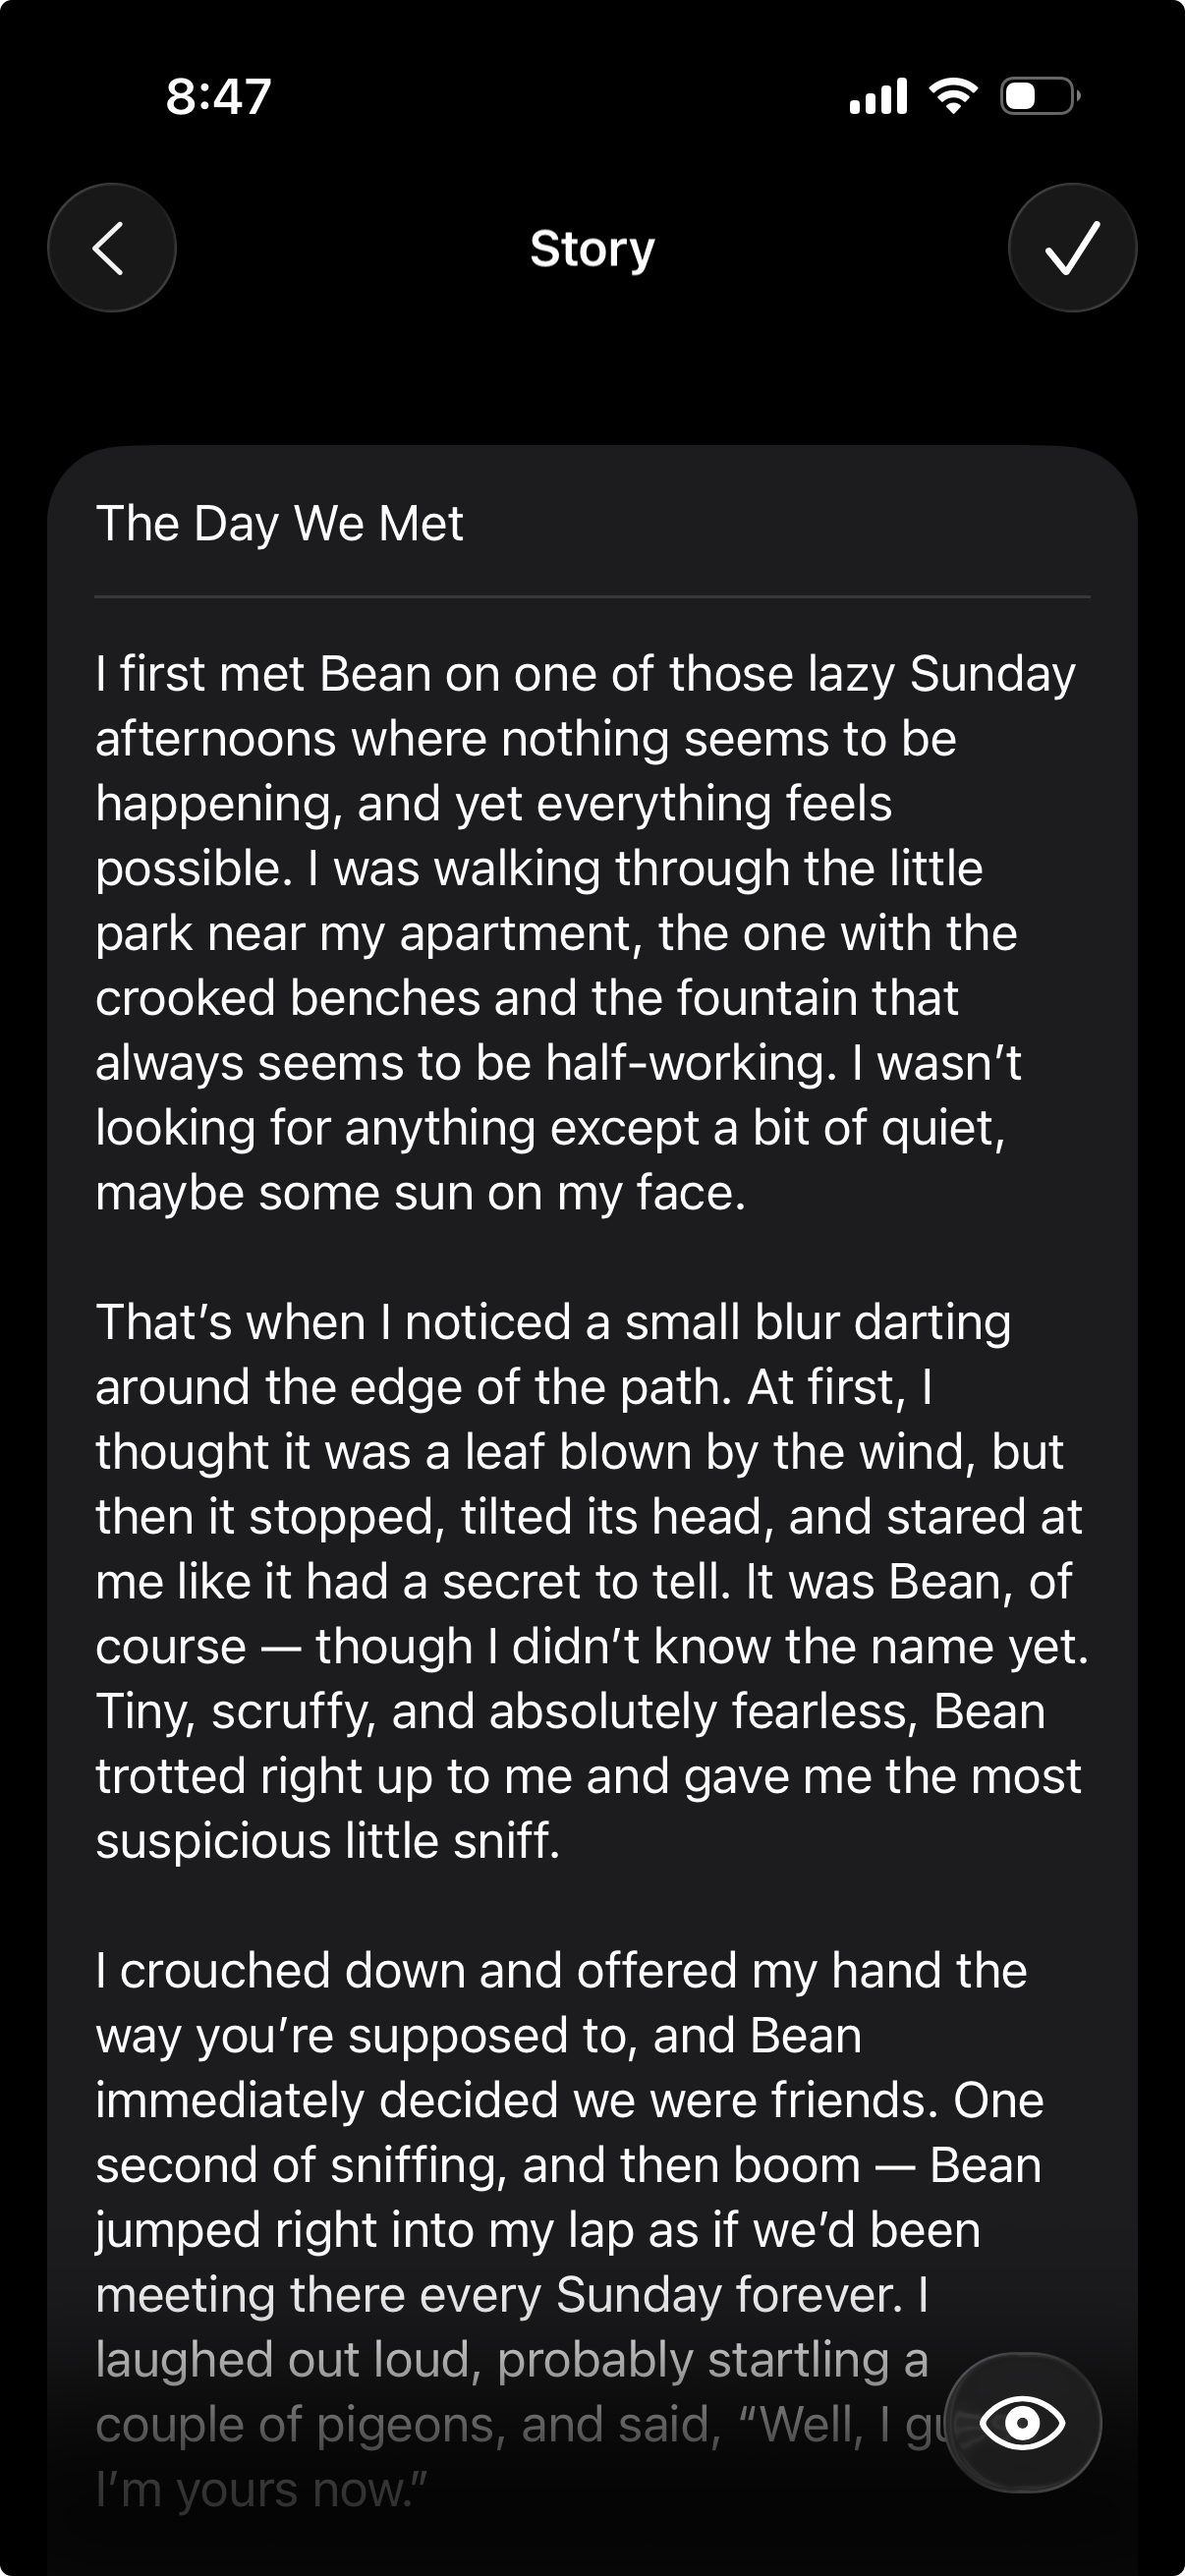The width and height of the screenshot is (1185, 2576).
Task: Edit the title field "The Day We Met"
Action: click(280, 523)
